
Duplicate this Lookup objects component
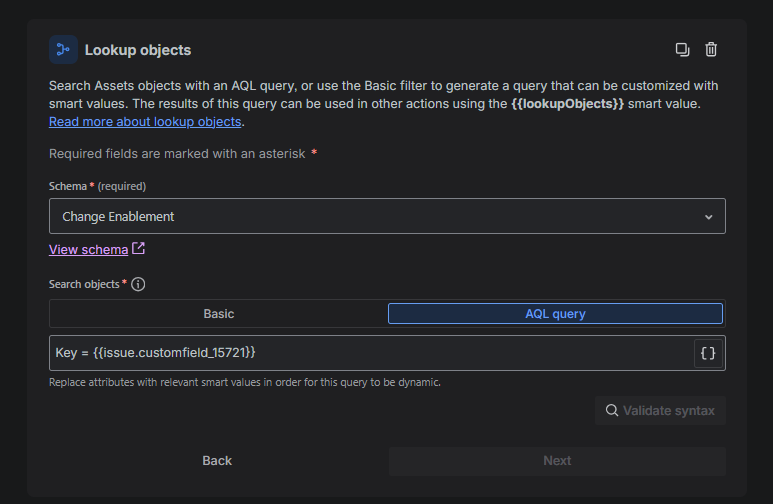[682, 50]
